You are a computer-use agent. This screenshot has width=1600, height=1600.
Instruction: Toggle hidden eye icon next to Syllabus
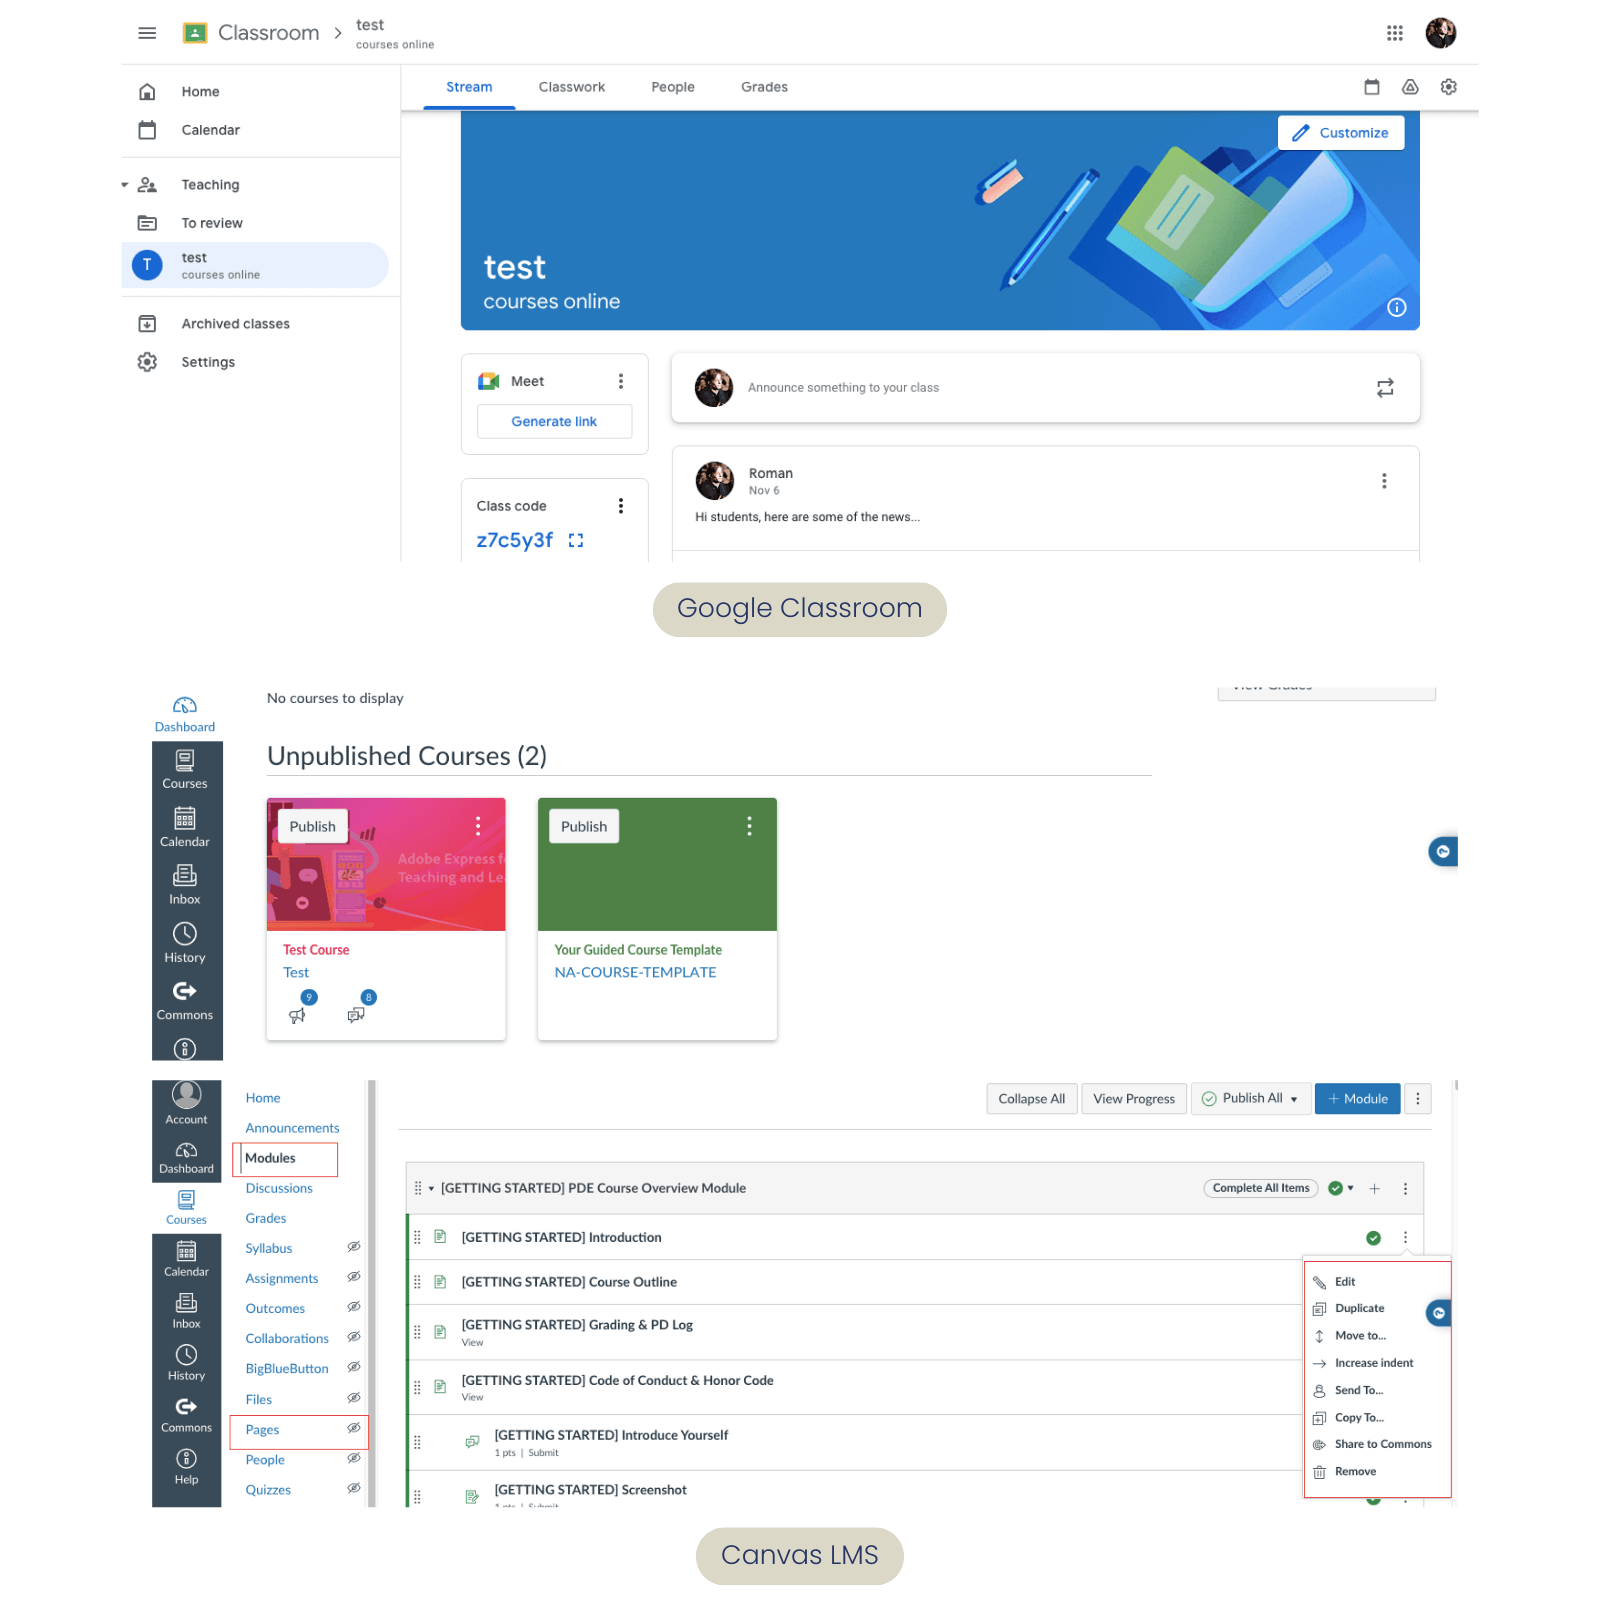click(x=353, y=1247)
